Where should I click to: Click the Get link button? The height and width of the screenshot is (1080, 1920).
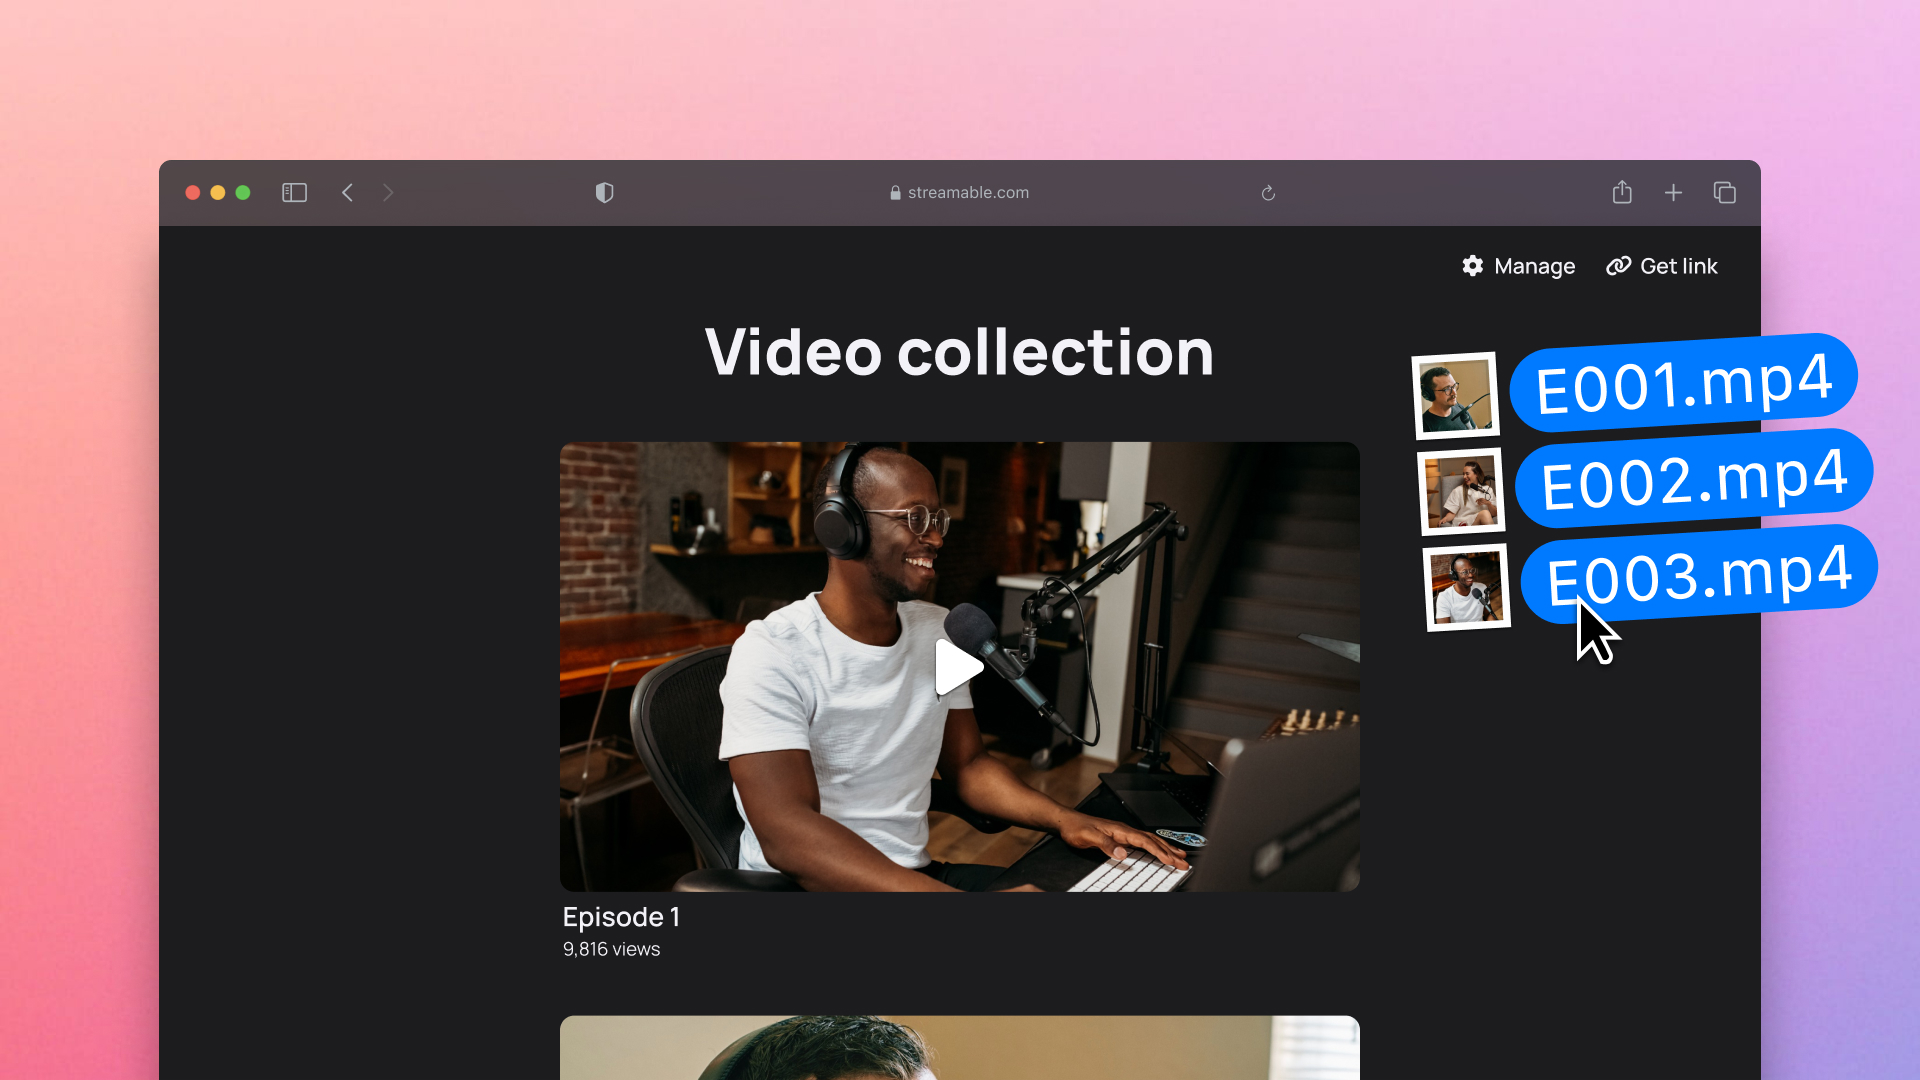[1662, 266]
